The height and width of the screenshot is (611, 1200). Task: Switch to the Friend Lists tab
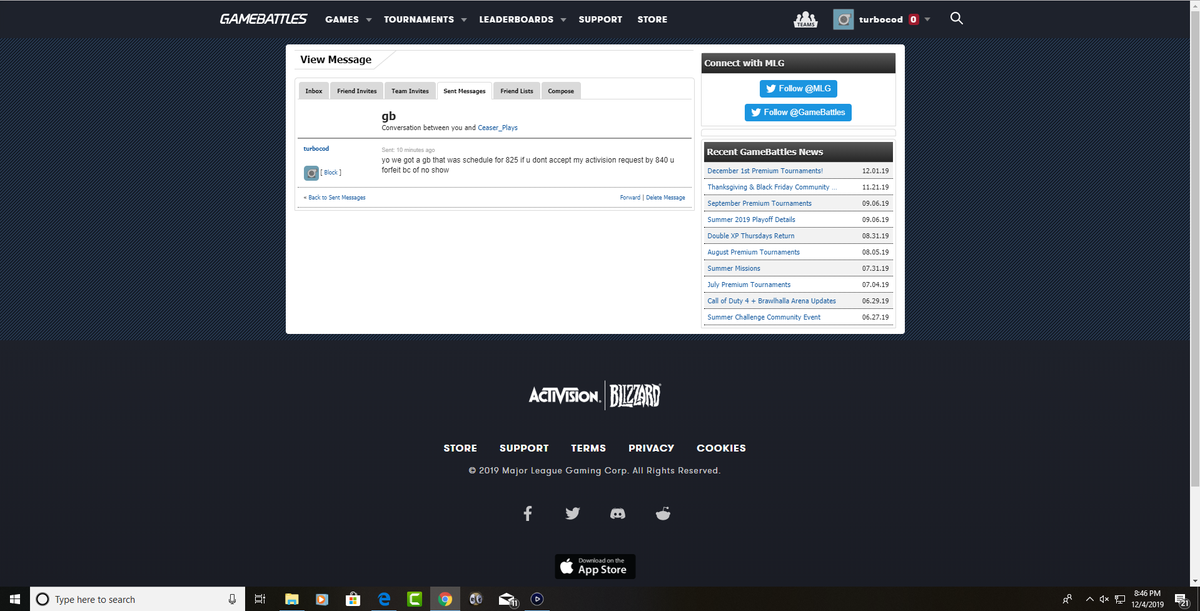(x=517, y=91)
